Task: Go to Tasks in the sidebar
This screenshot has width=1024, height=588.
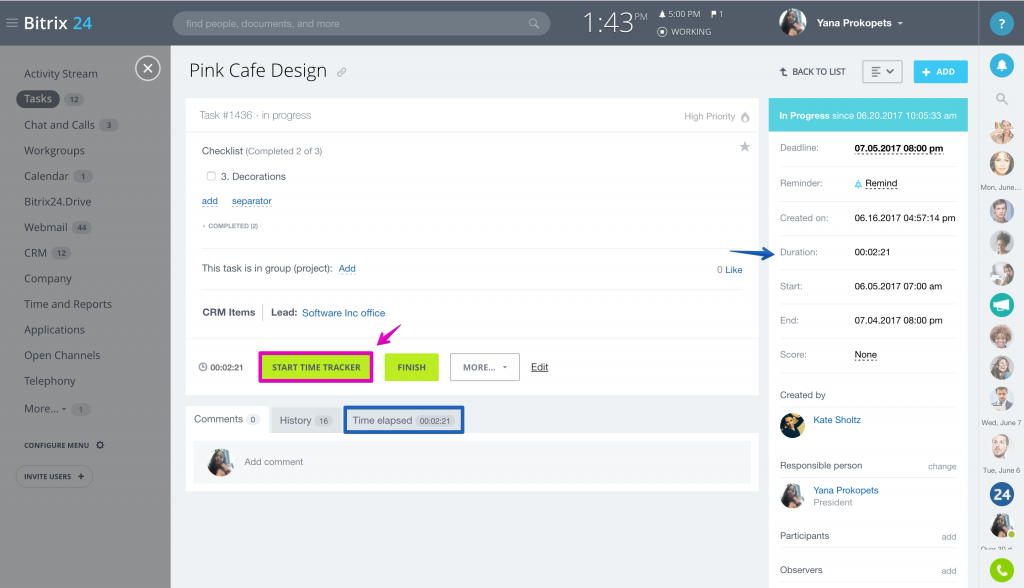Action: point(38,99)
